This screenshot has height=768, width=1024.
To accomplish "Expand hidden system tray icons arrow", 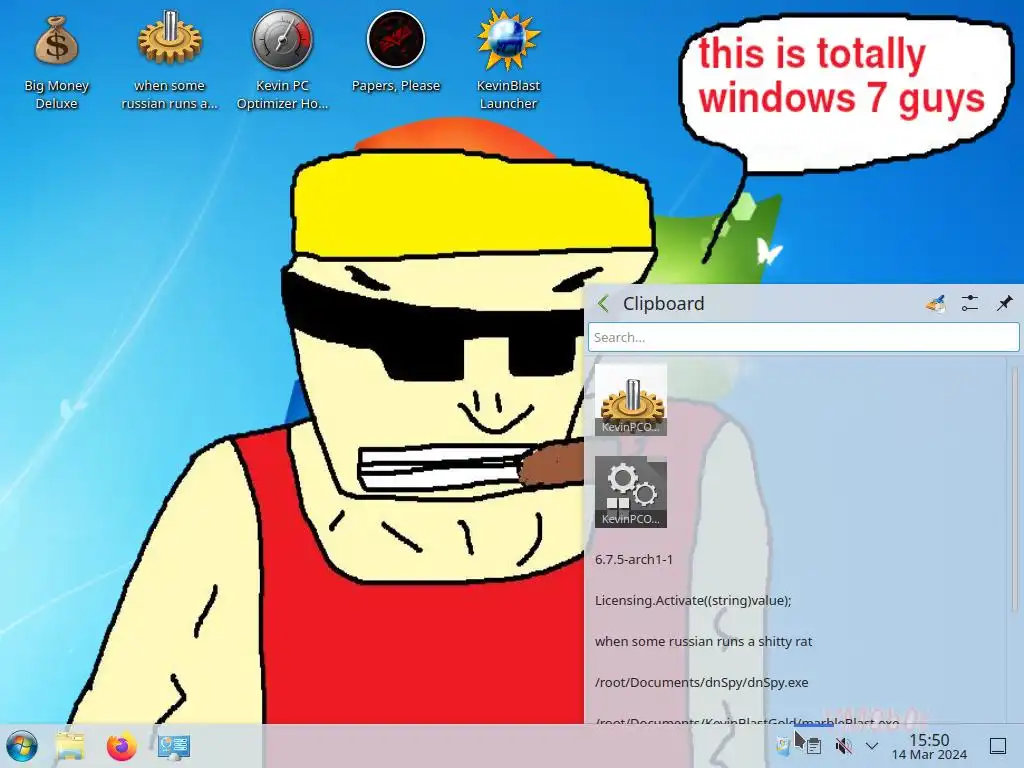I will [x=872, y=746].
